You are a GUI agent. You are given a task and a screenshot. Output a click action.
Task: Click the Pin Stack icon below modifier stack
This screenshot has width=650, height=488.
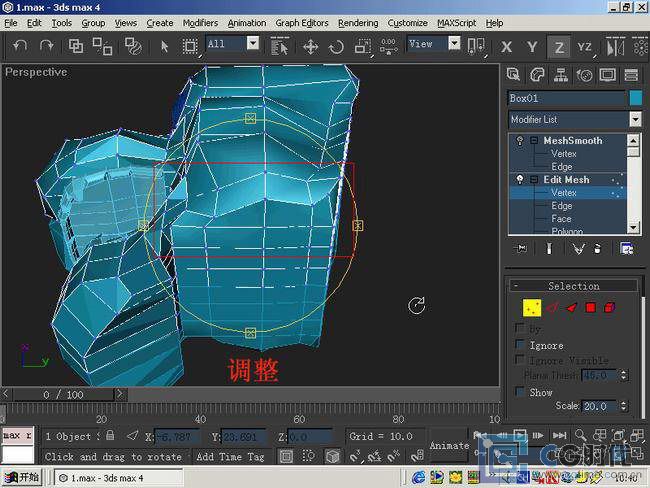point(520,249)
